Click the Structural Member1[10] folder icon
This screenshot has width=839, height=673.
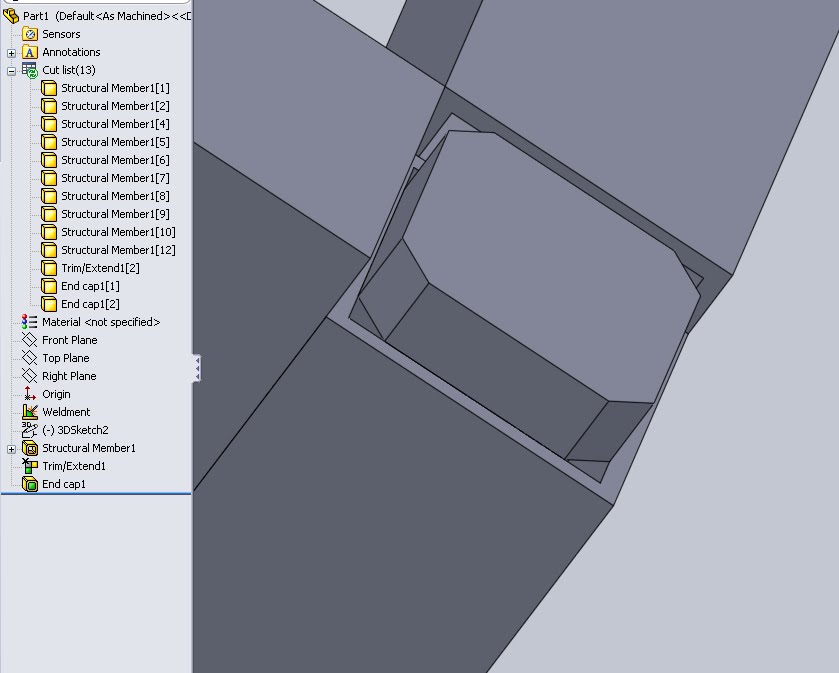49,232
